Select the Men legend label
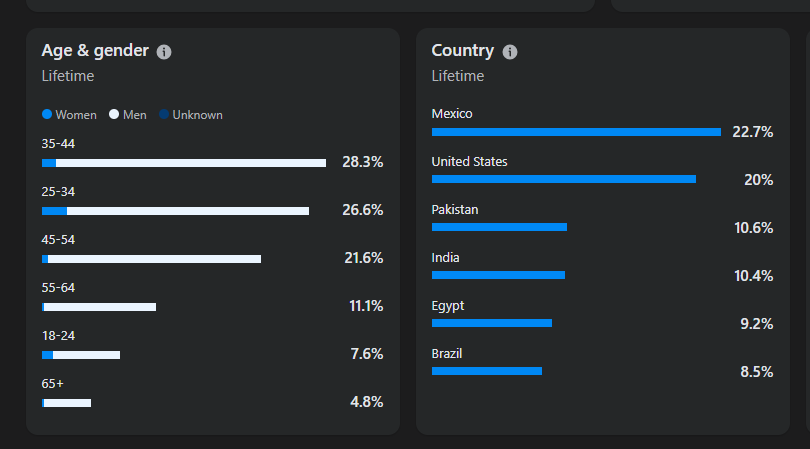The height and width of the screenshot is (449, 810). [x=135, y=115]
